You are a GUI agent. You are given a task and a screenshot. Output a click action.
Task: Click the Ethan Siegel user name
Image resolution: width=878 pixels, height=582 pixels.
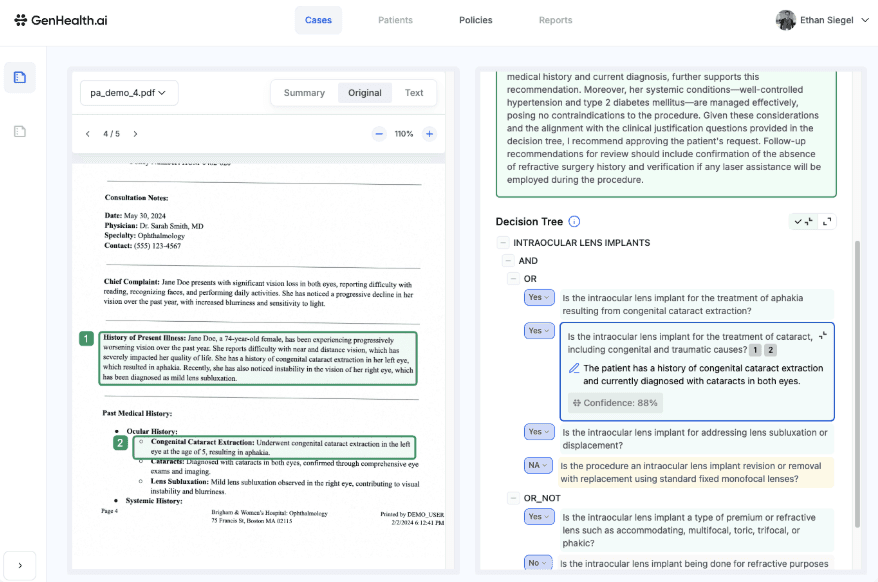pos(826,20)
